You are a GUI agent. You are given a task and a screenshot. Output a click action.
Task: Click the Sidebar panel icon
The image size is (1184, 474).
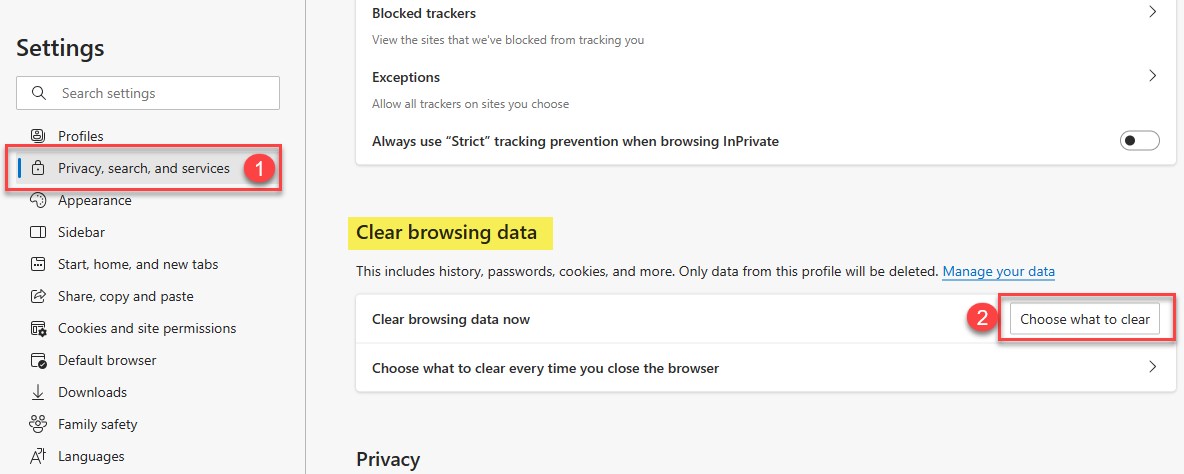(38, 232)
